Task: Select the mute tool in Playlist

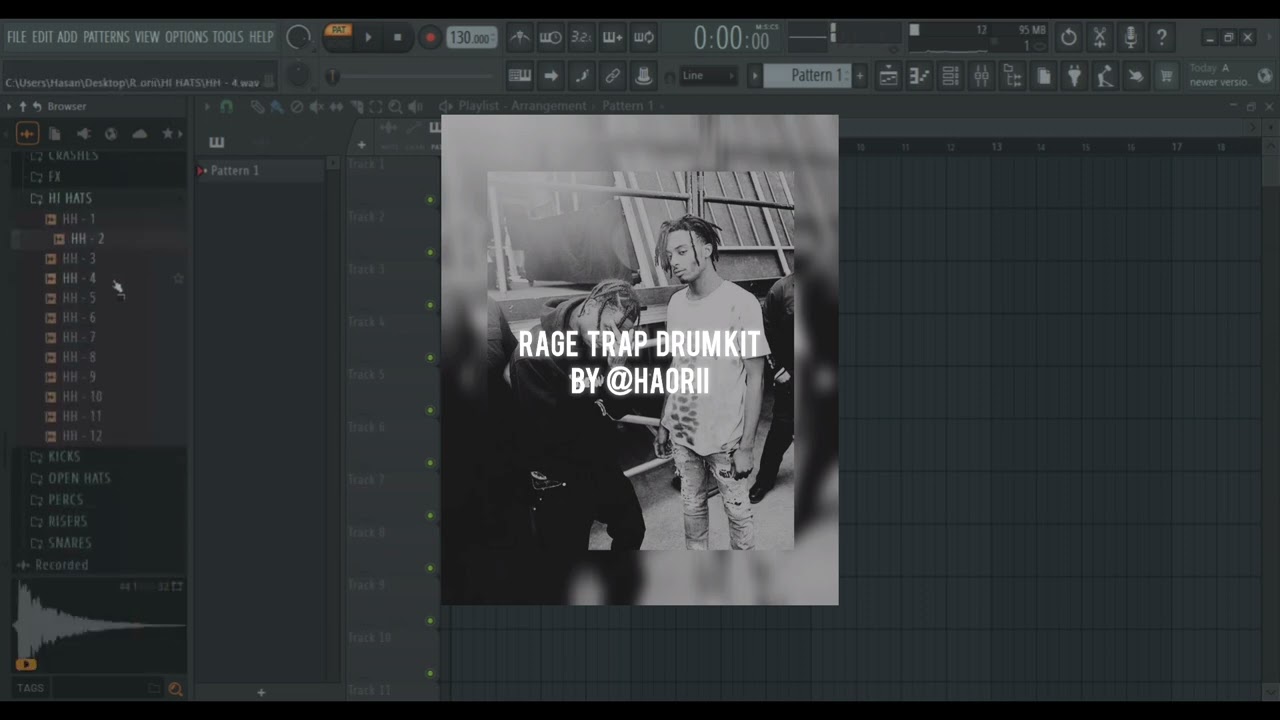Action: click(x=317, y=106)
